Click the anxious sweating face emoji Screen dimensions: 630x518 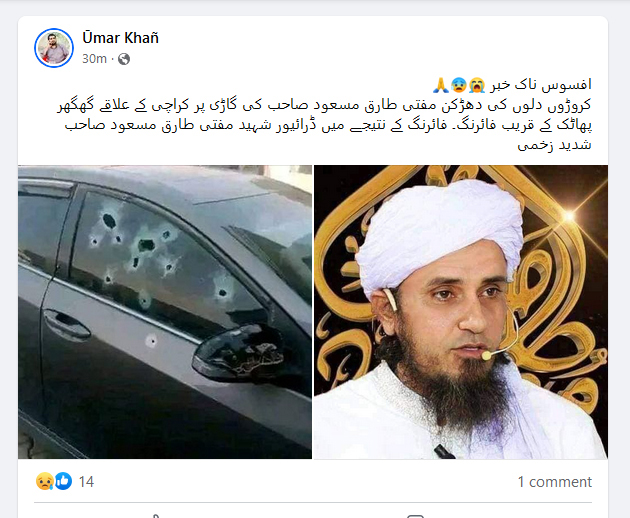[459, 85]
